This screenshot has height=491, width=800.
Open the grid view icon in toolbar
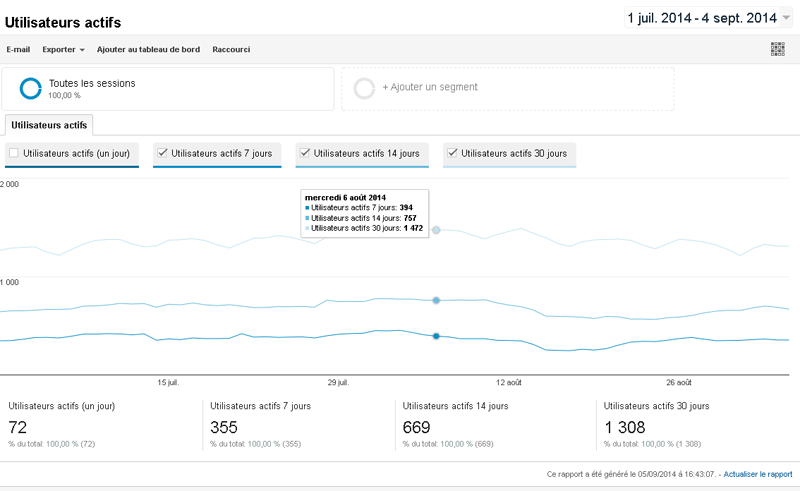(778, 49)
